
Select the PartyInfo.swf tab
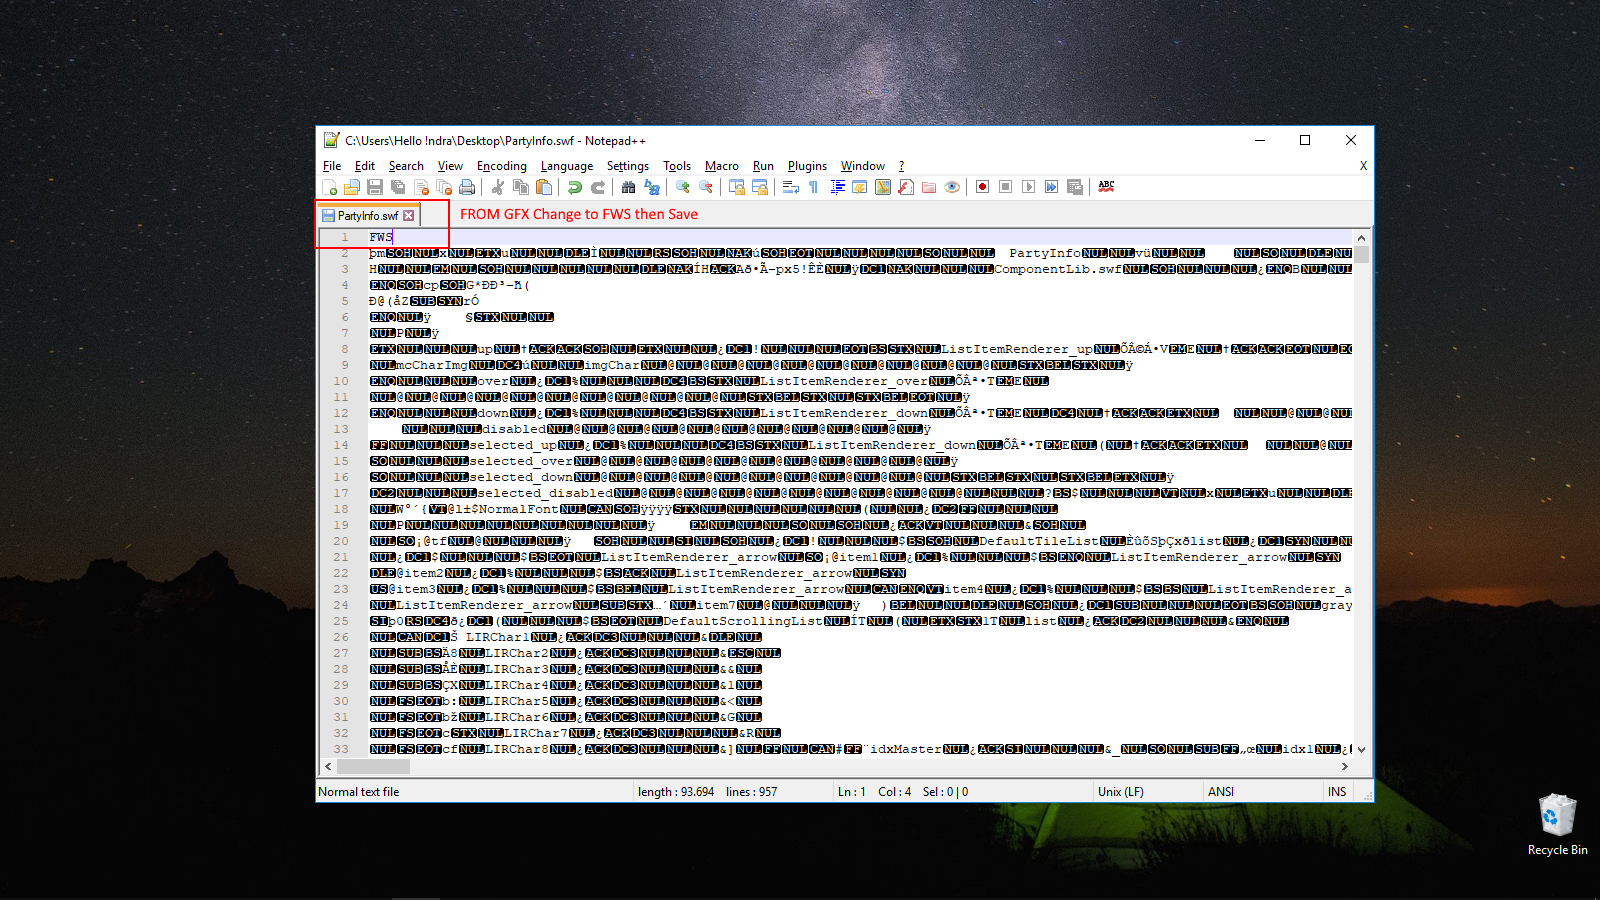click(x=370, y=214)
